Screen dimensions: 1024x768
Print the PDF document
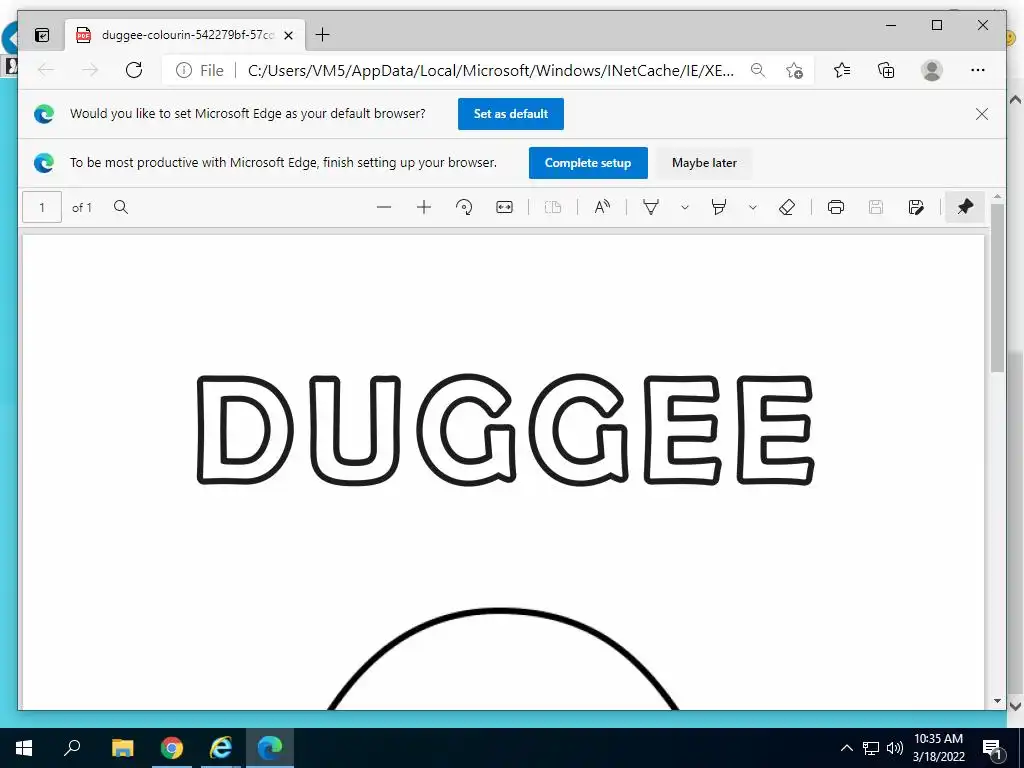tap(836, 208)
